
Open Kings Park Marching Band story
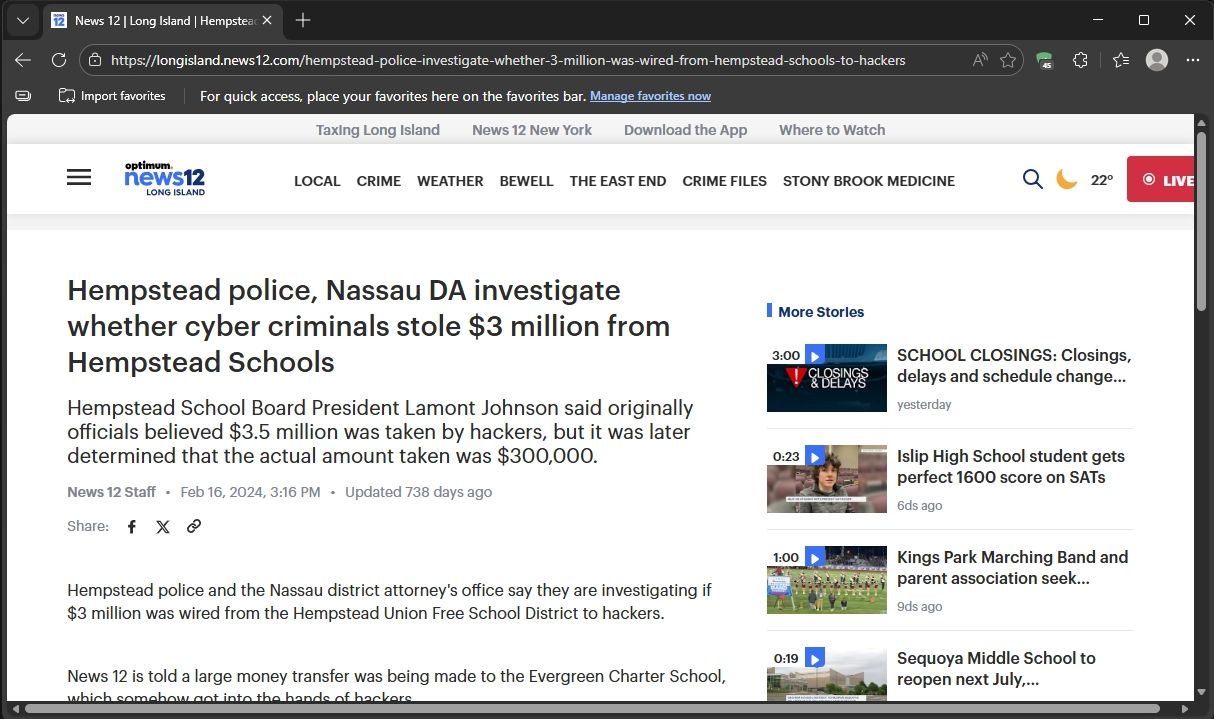click(x=1012, y=568)
